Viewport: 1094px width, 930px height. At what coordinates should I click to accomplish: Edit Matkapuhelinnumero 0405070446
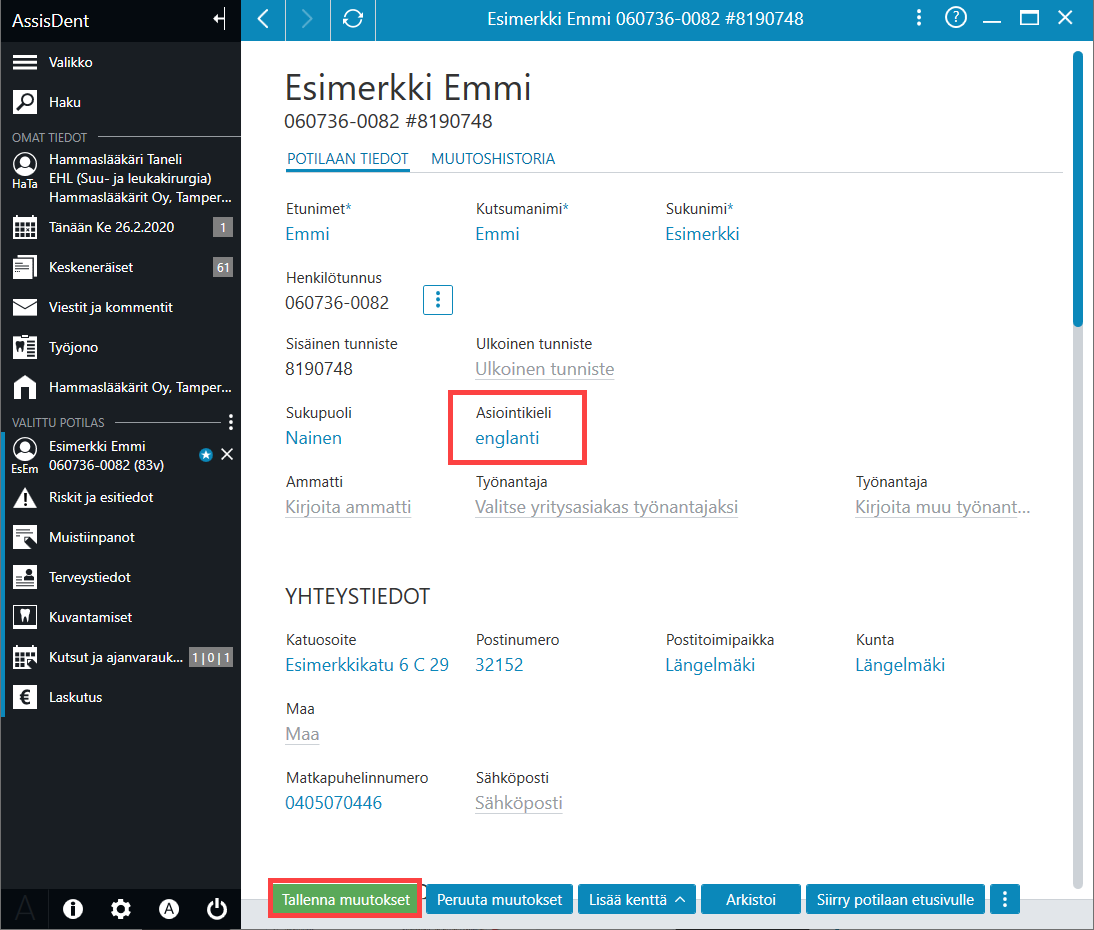[334, 803]
